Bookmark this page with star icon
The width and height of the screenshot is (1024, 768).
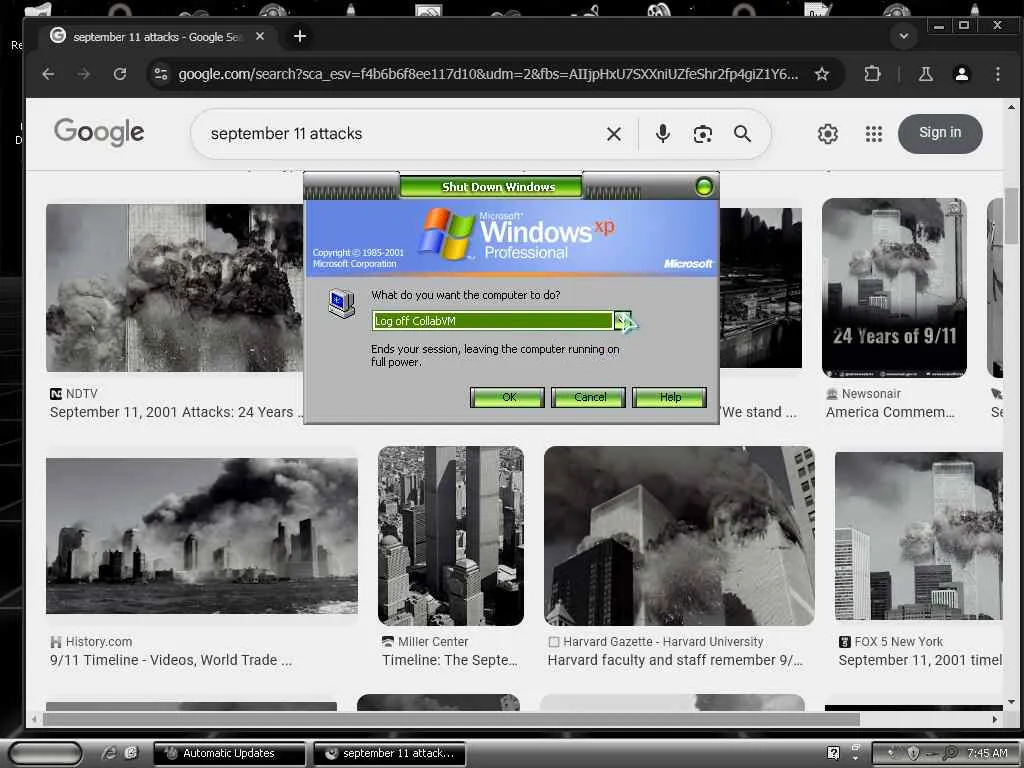tap(822, 74)
